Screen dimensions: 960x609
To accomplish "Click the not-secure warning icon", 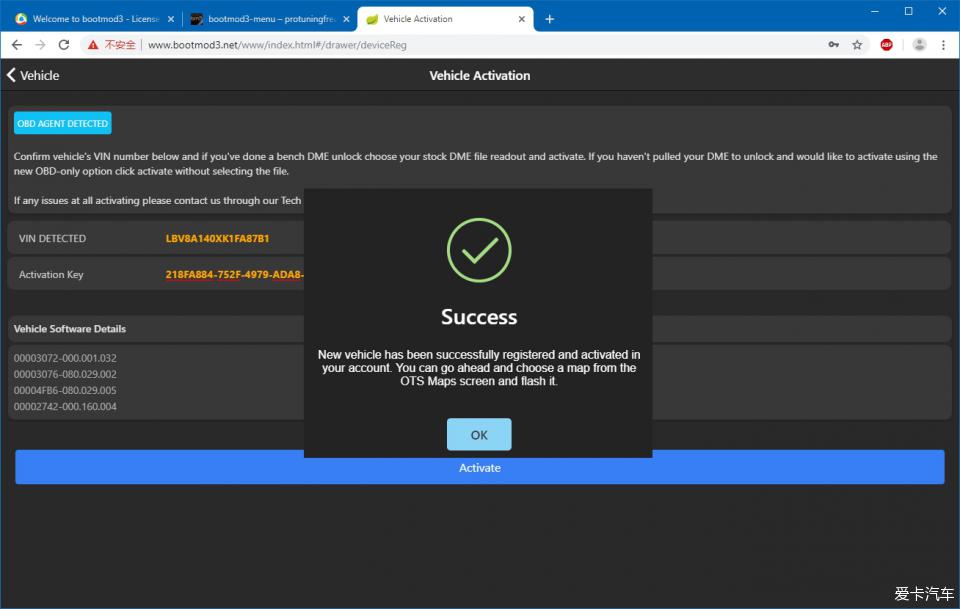I will (x=93, y=45).
